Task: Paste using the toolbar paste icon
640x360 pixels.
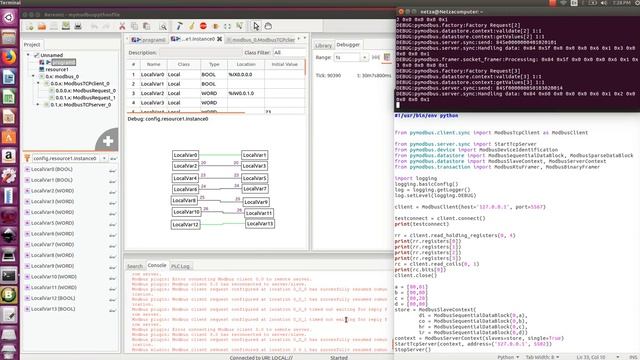Action: coord(146,26)
